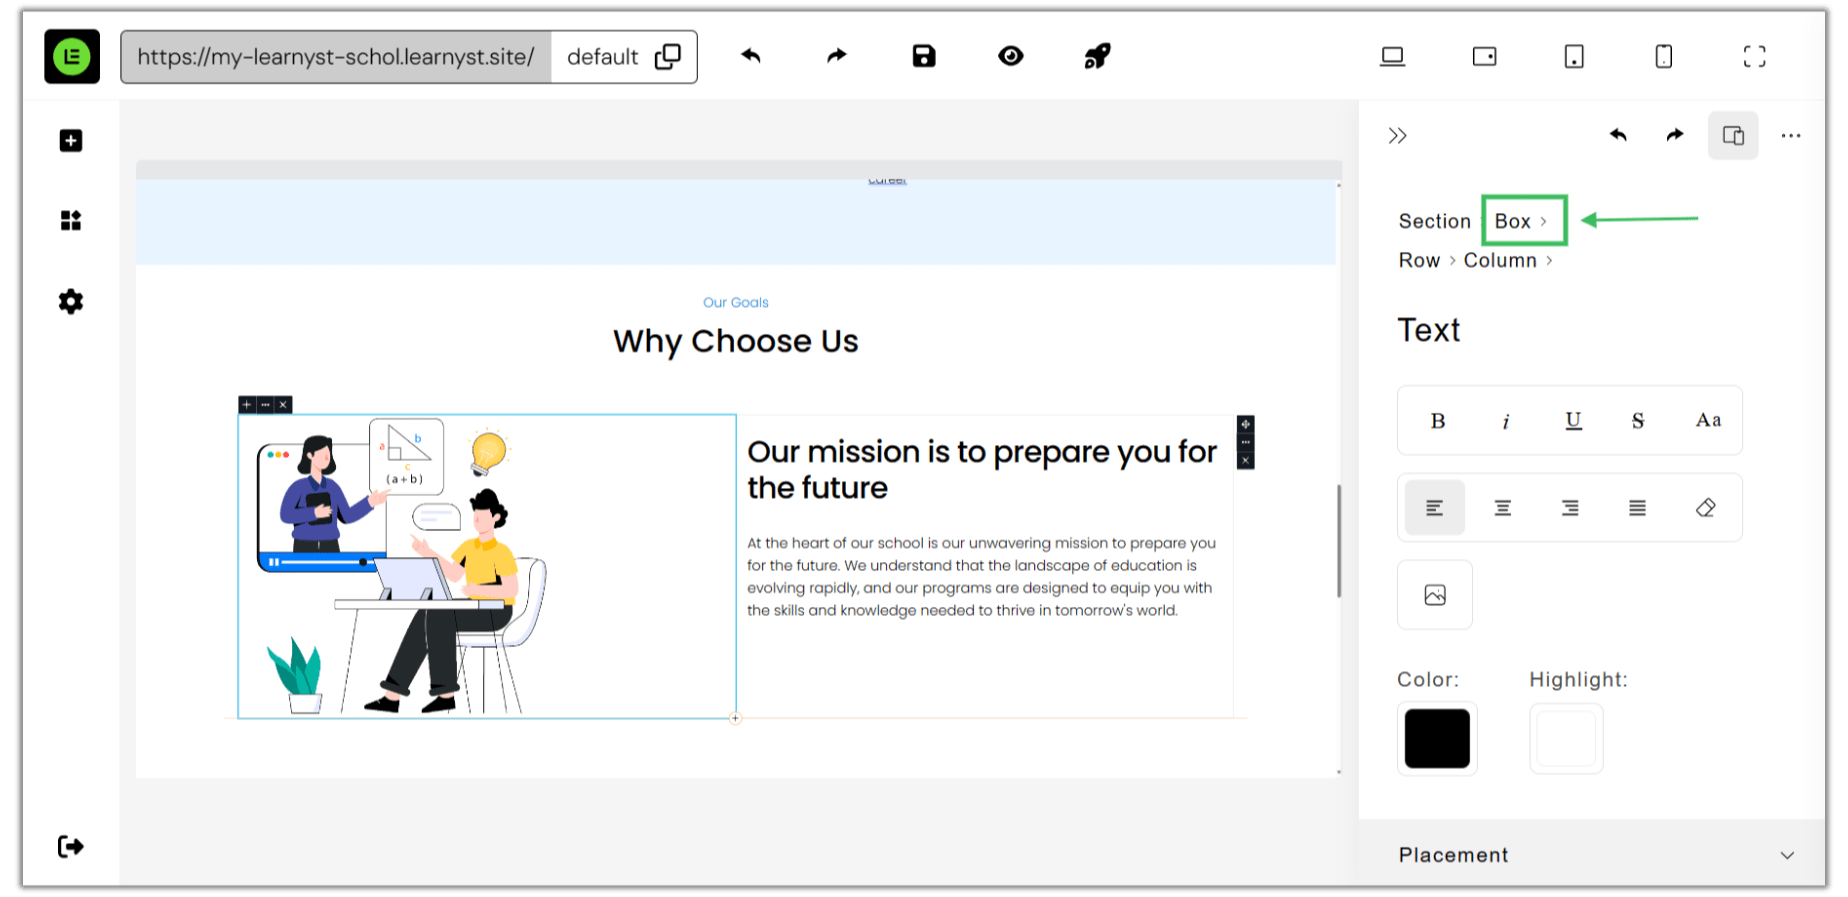Insert image via the picture icon
The height and width of the screenshot is (897, 1848).
click(x=1435, y=595)
